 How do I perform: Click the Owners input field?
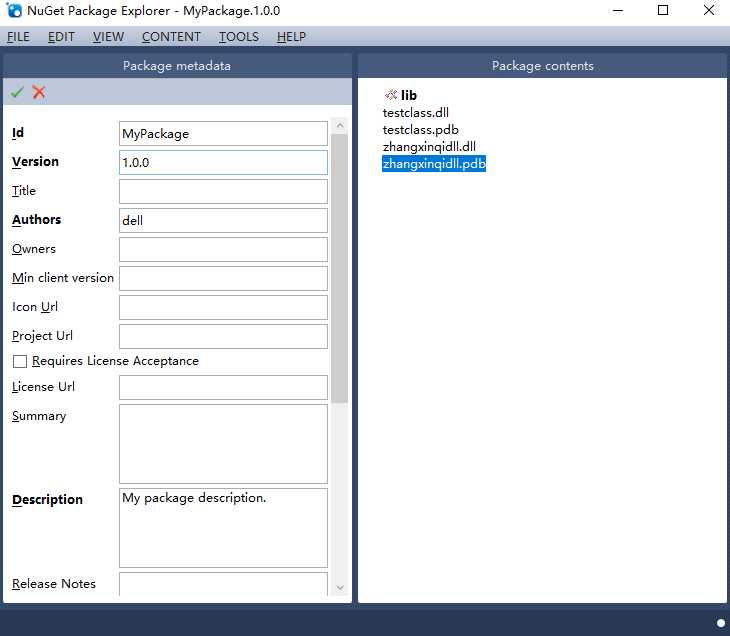tap(223, 250)
